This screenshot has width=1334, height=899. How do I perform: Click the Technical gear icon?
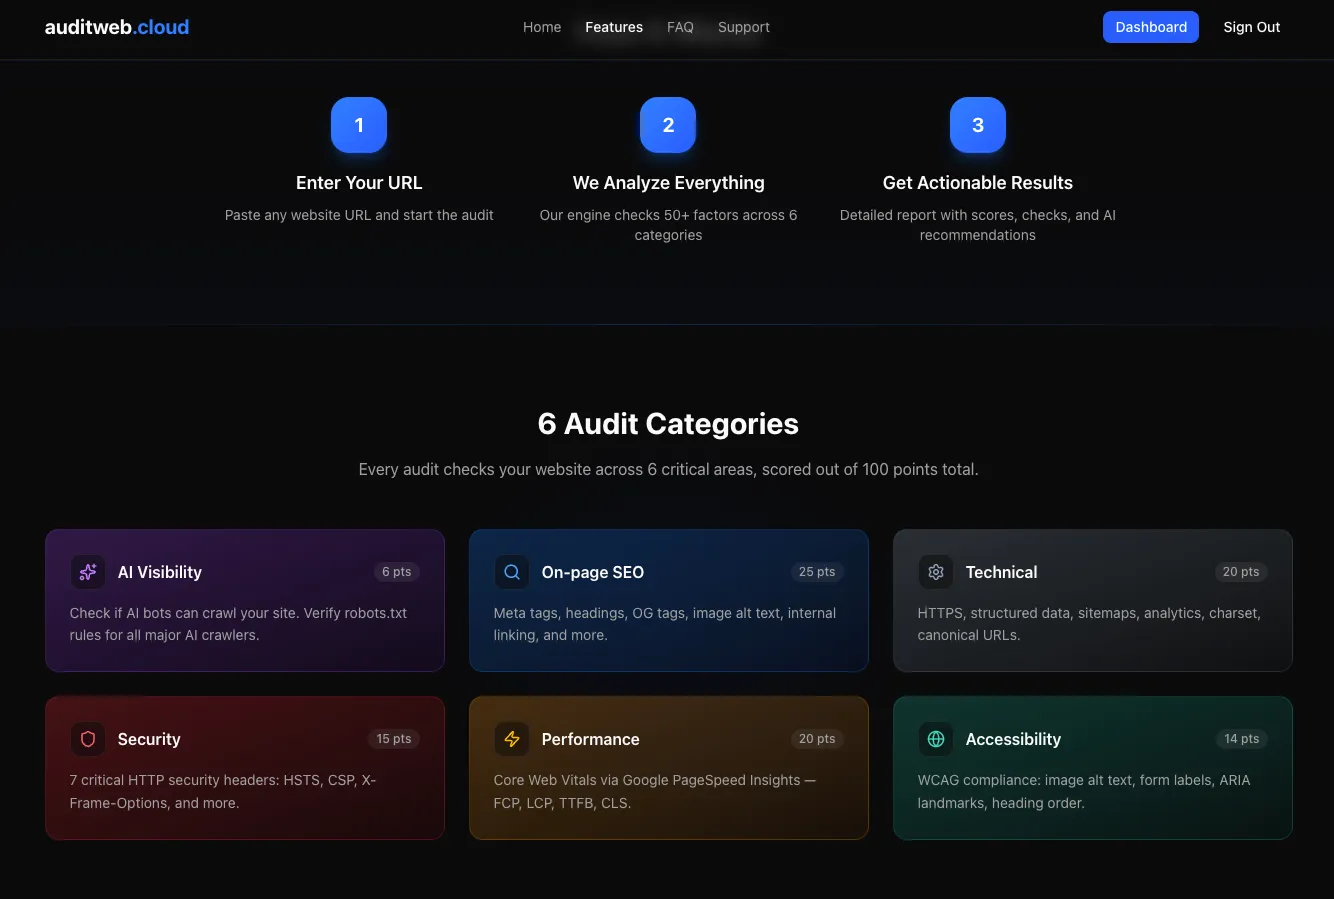(x=936, y=572)
